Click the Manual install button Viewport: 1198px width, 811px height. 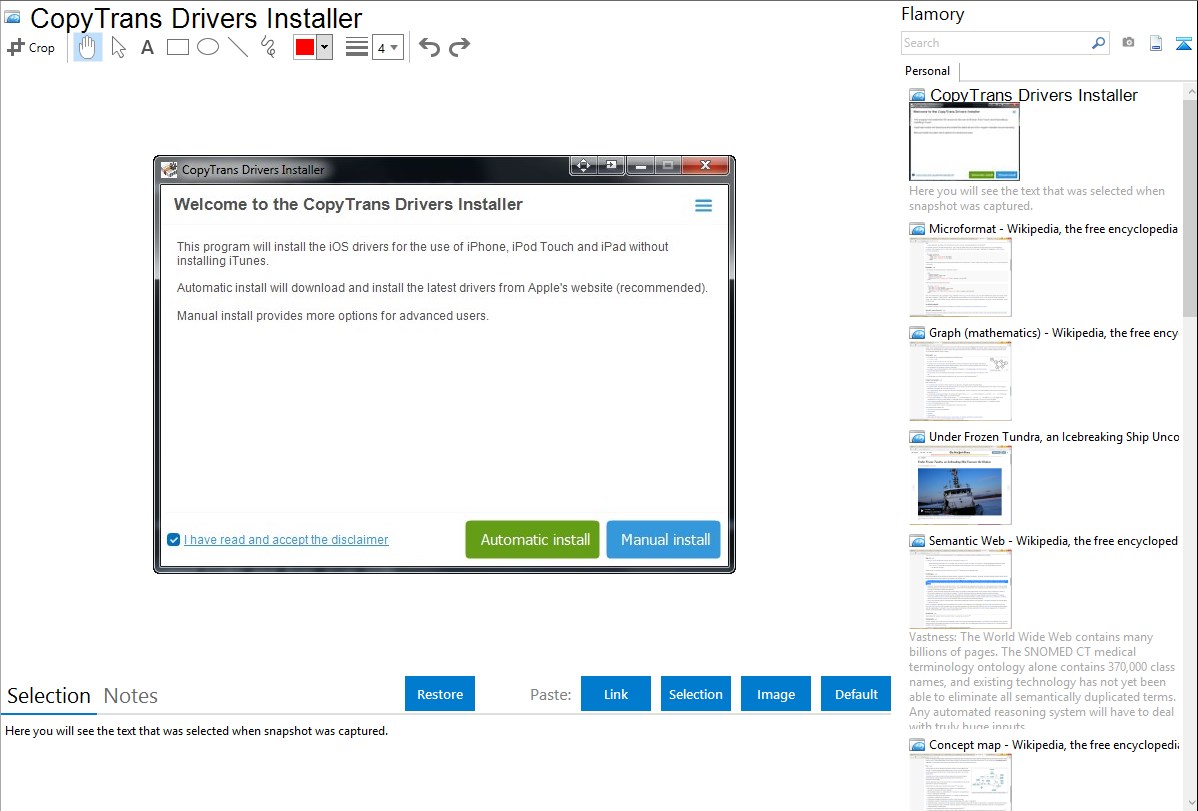tap(663, 540)
